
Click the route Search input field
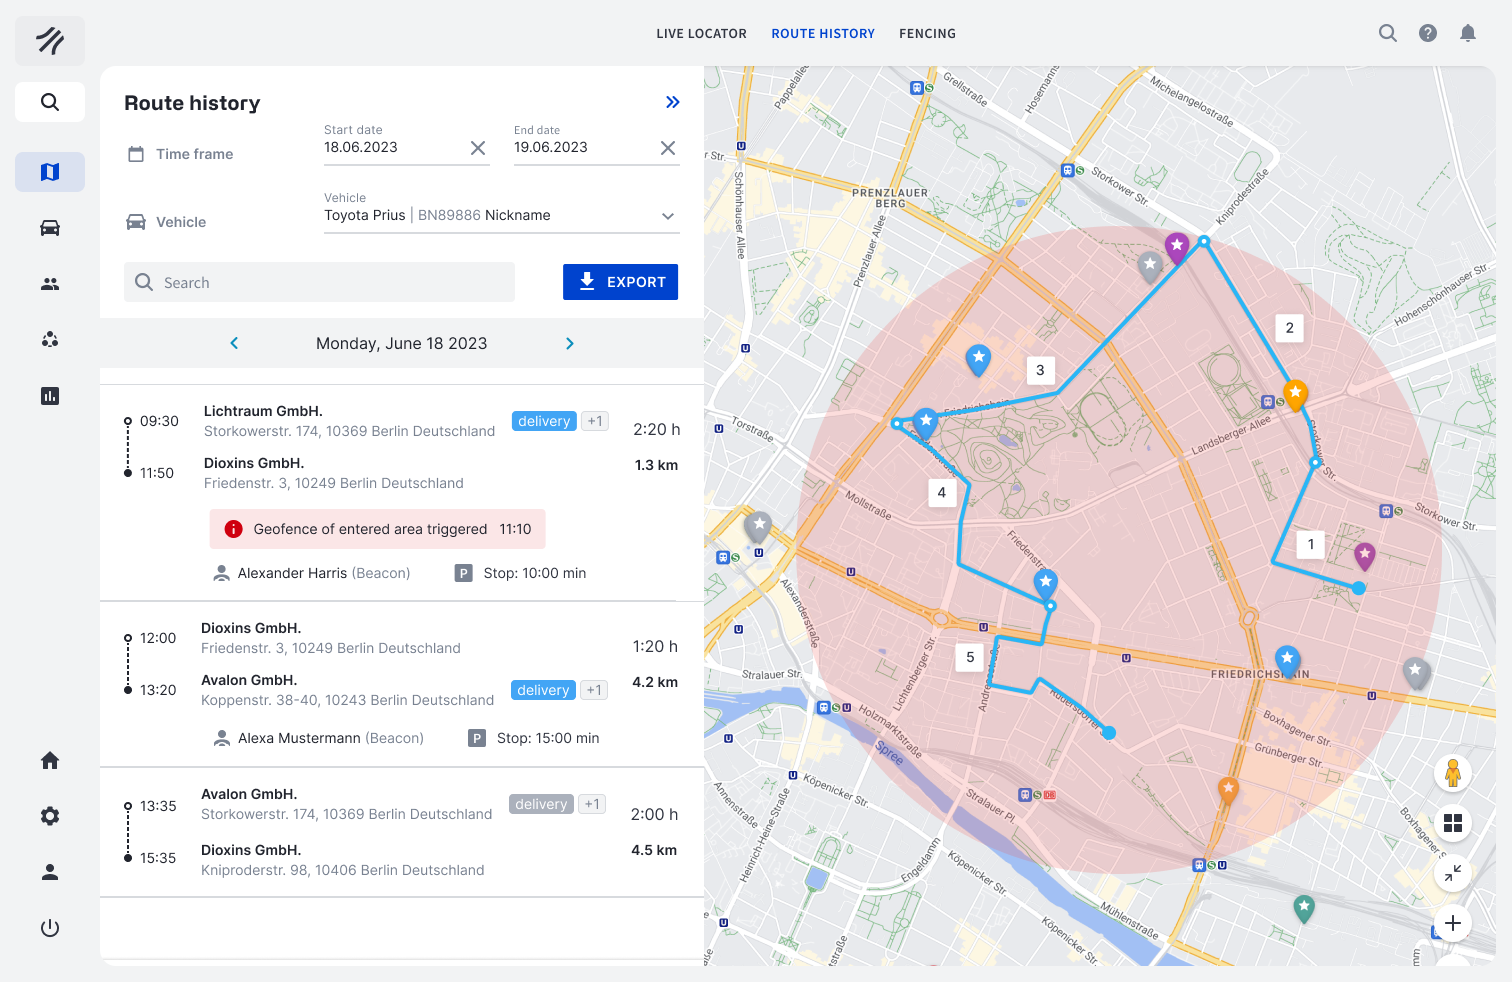320,283
